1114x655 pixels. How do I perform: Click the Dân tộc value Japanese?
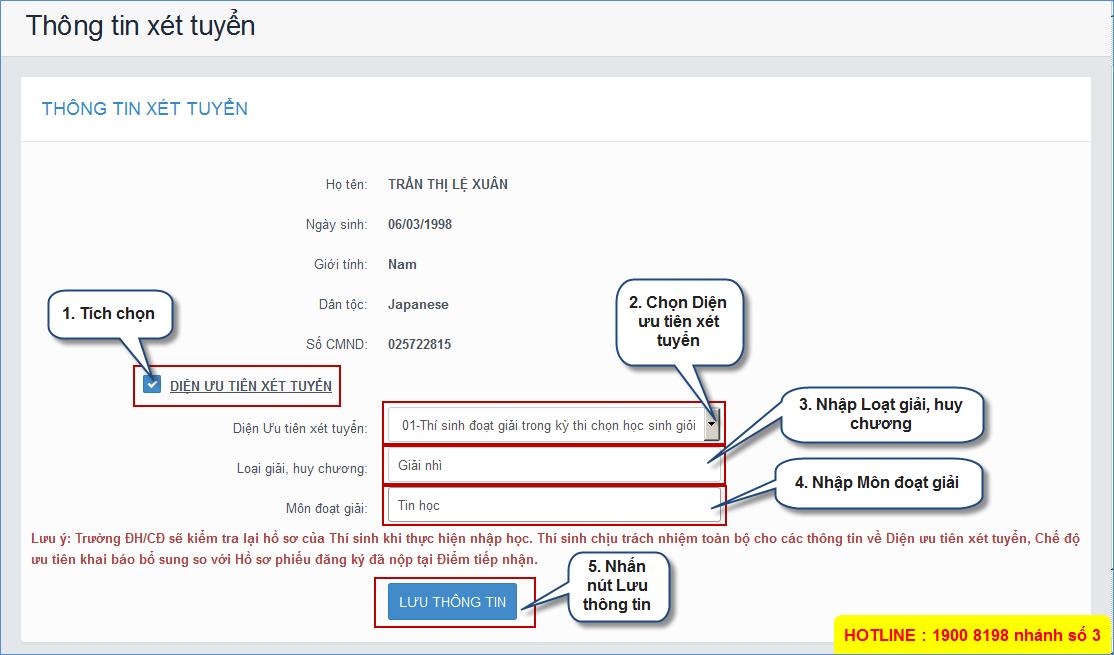418,304
